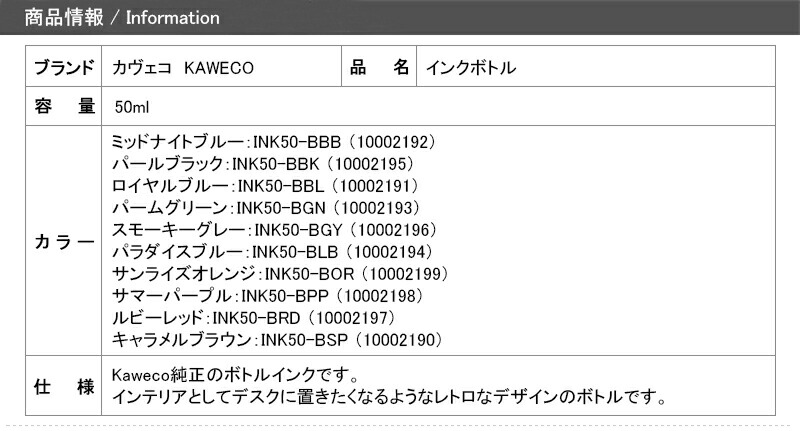Select the キャラメルブラウン INK50-BSP line
The height and width of the screenshot is (431, 800).
pyautogui.click(x=277, y=339)
